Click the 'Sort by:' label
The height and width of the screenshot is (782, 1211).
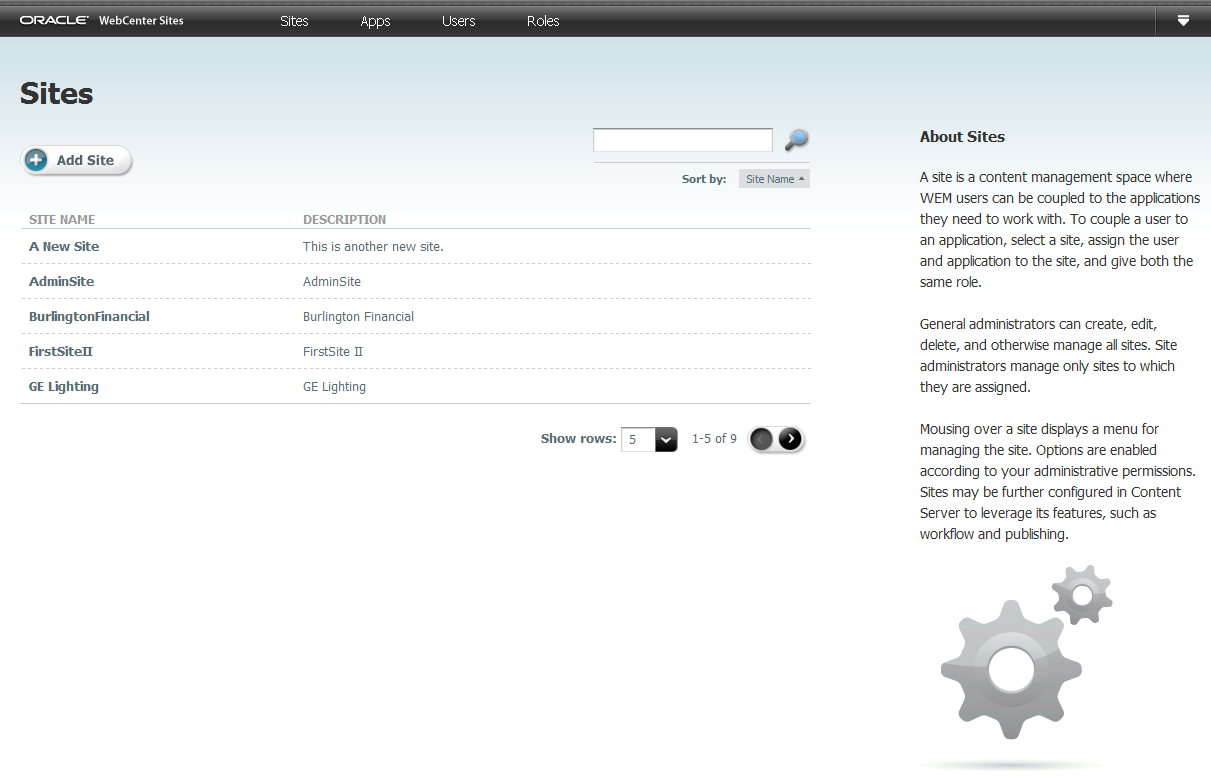point(704,179)
